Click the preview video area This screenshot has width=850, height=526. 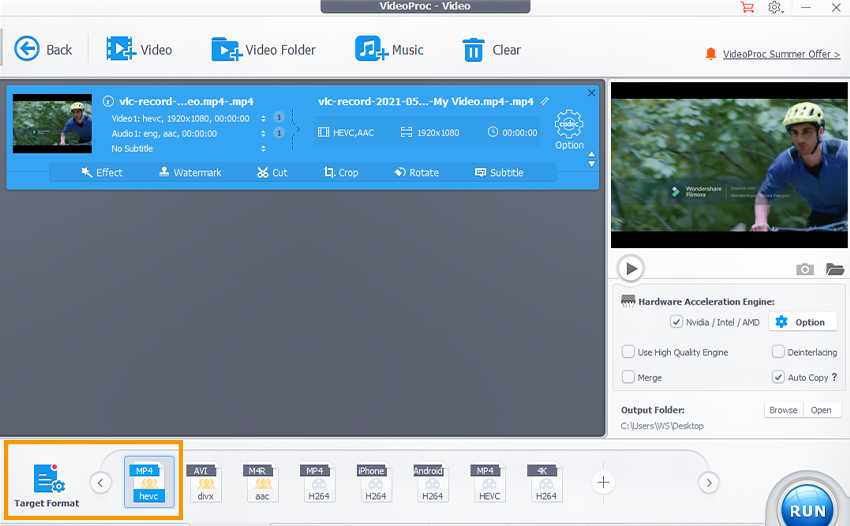click(729, 165)
